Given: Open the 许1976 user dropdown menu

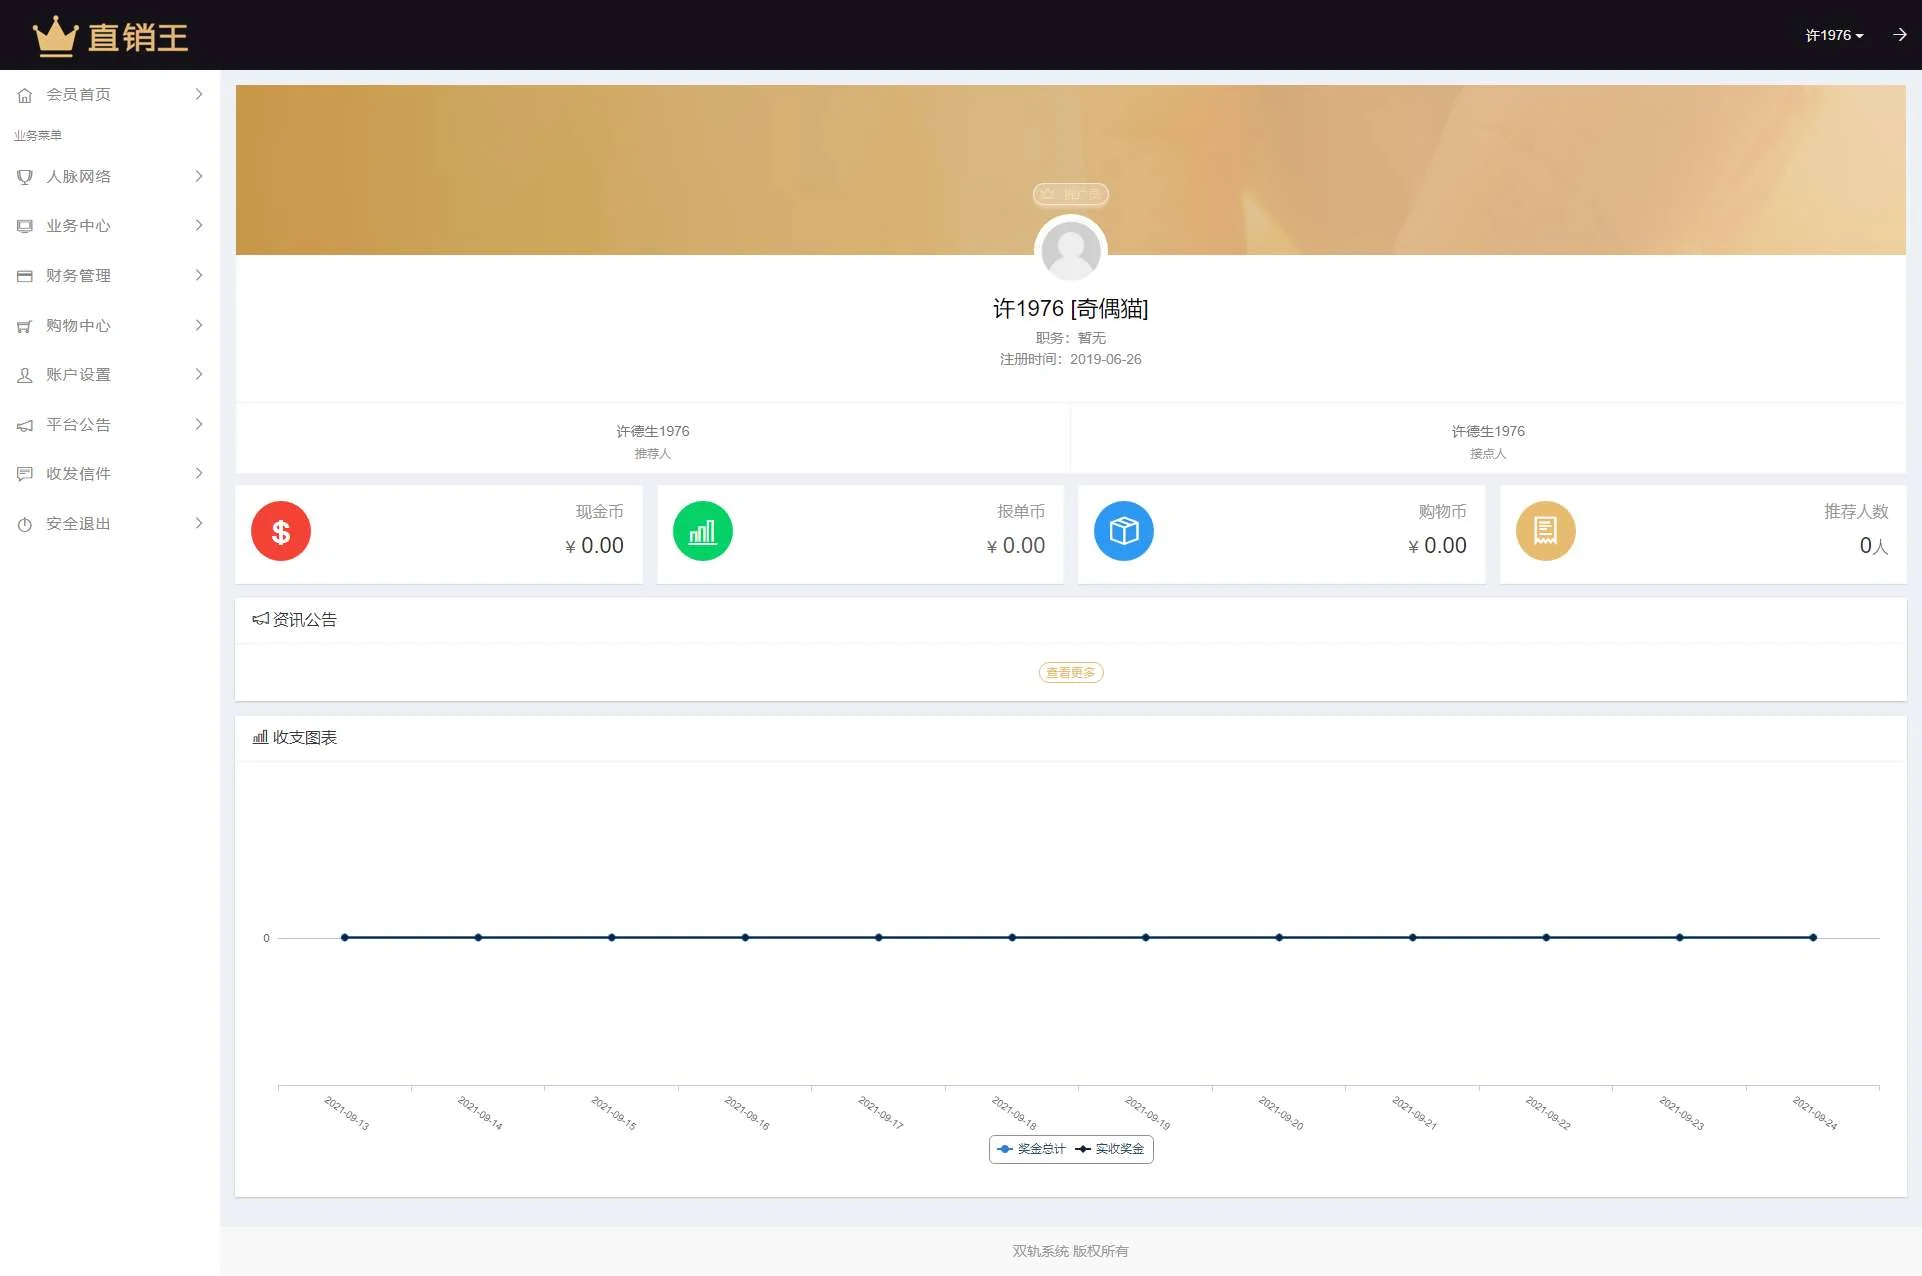Looking at the screenshot, I should pyautogui.click(x=1833, y=35).
